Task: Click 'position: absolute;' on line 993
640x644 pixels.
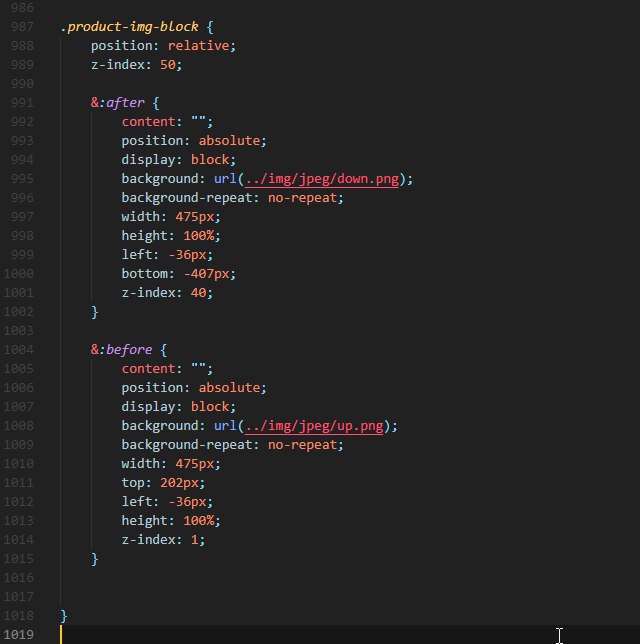Action: click(194, 141)
